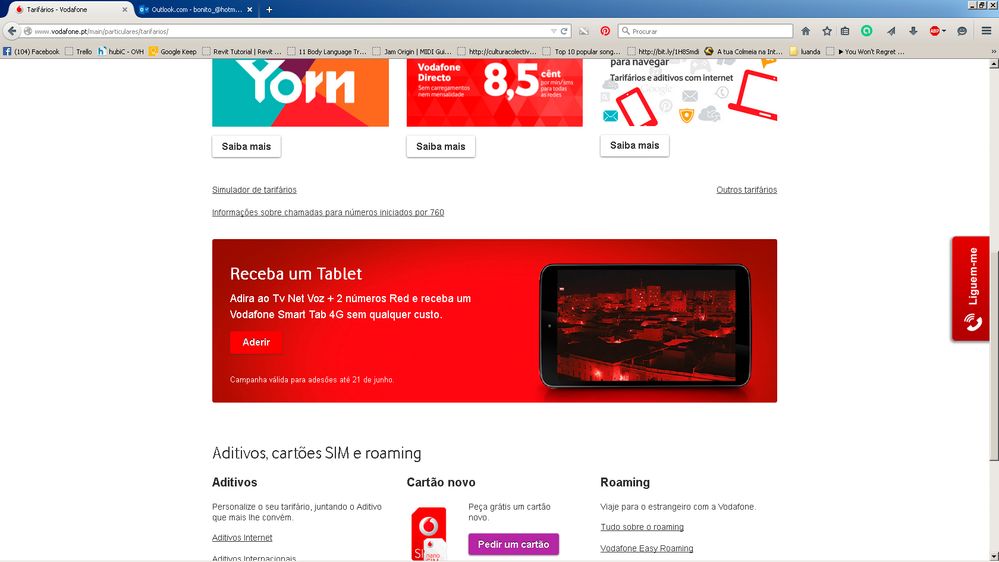Switch to the Outlook.com tab

tap(191, 10)
